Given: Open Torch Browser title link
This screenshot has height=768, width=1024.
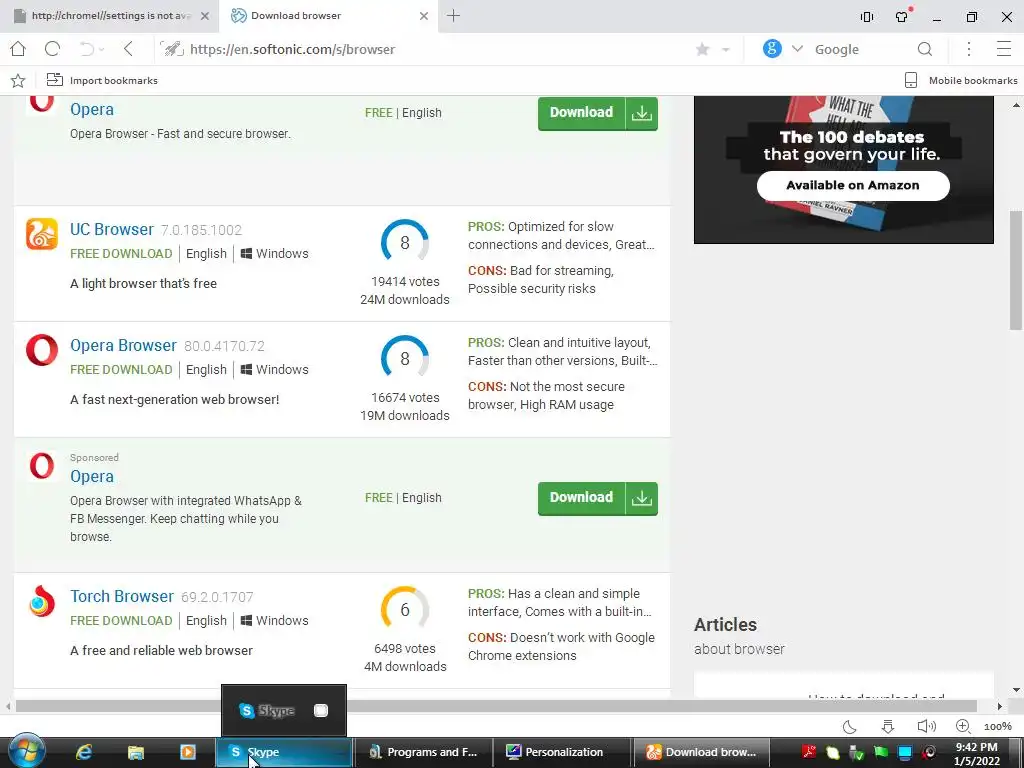Looking at the screenshot, I should click(122, 596).
